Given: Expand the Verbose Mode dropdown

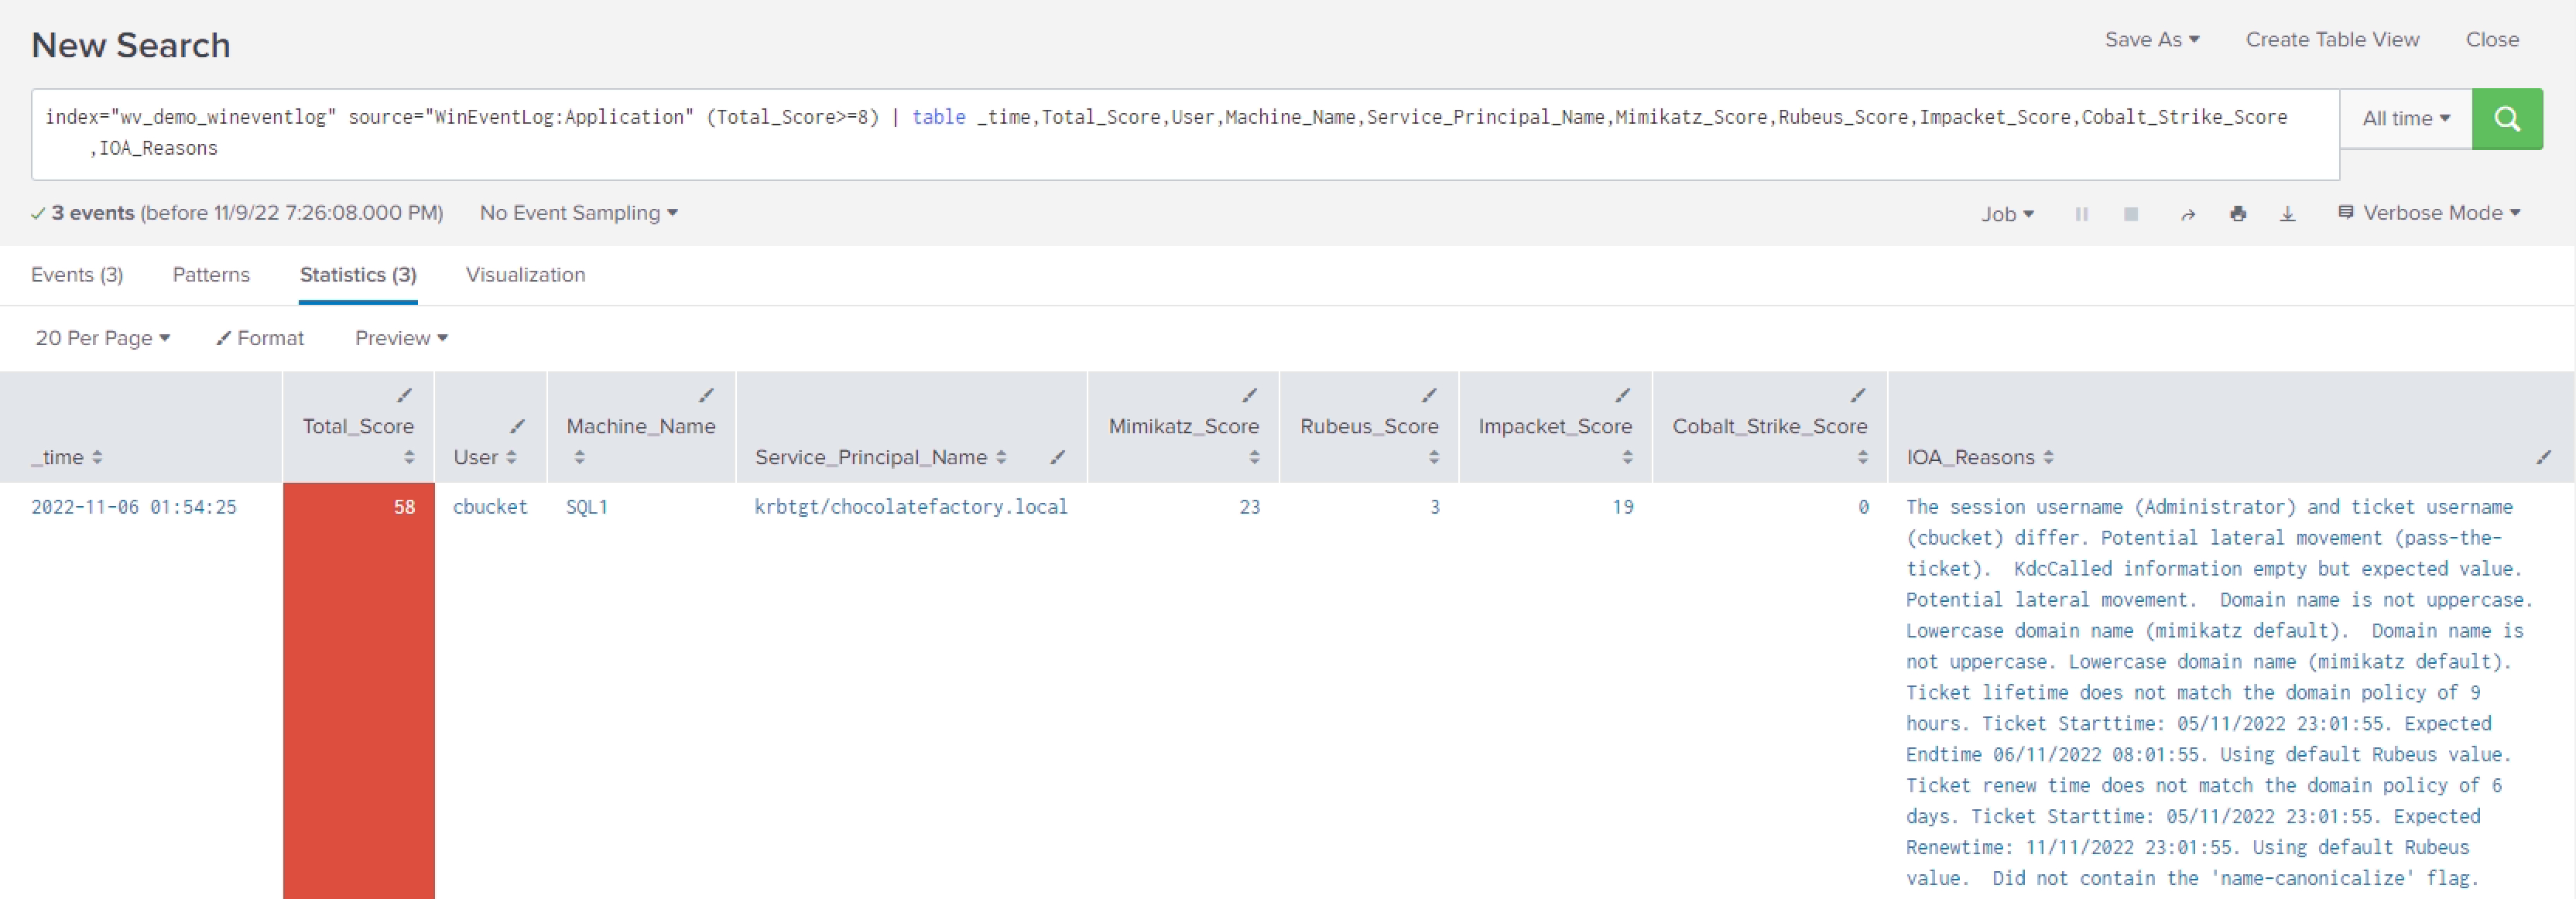Looking at the screenshot, I should point(2430,213).
